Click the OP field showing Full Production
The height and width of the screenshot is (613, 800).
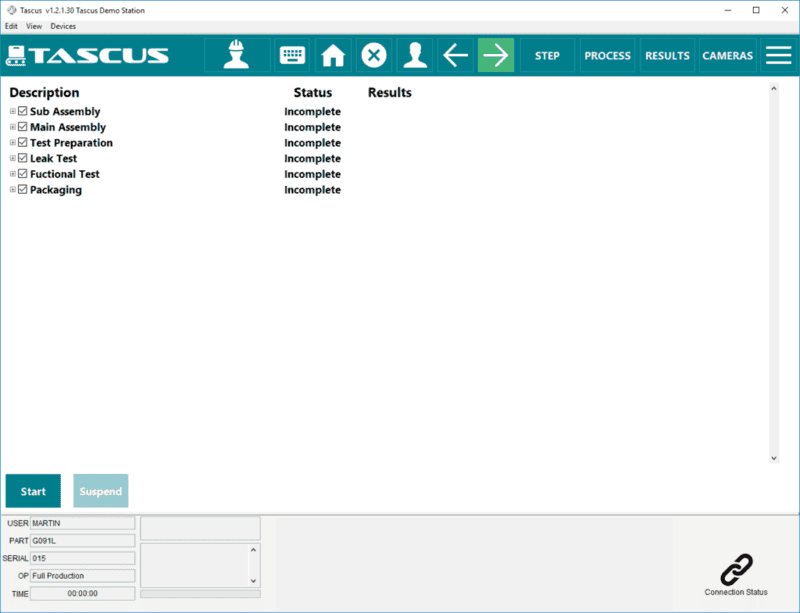point(83,576)
